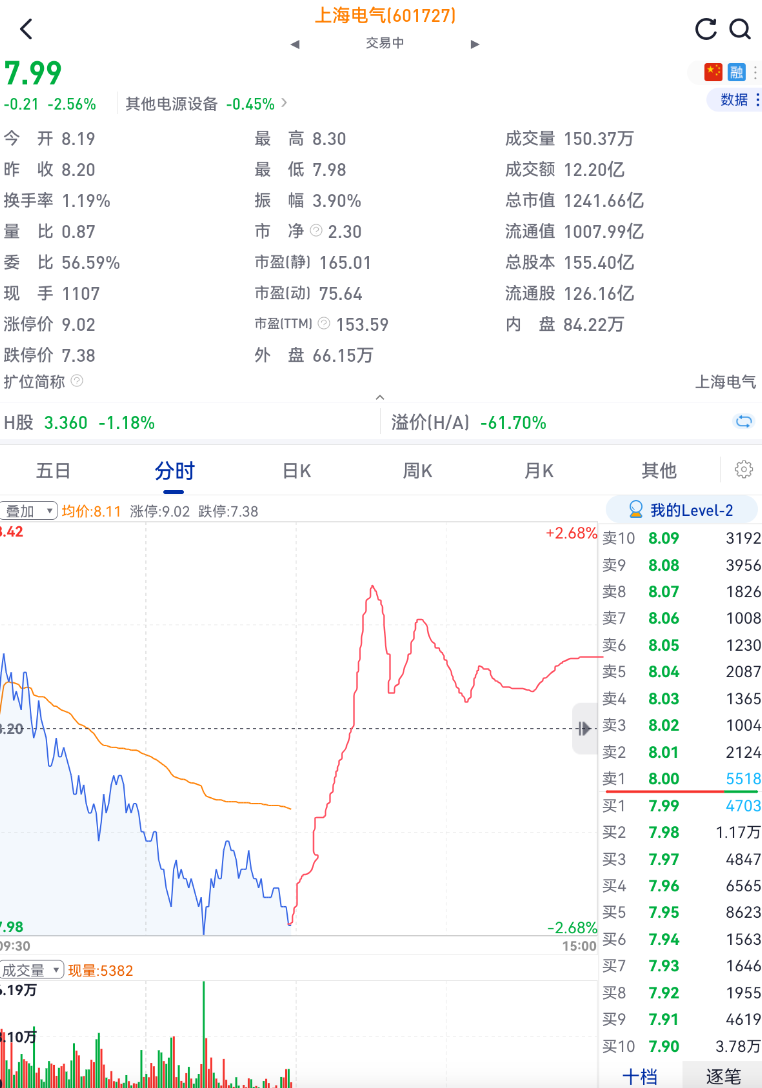Switch to the 日K chart tab
The width and height of the screenshot is (762, 1088).
click(296, 471)
